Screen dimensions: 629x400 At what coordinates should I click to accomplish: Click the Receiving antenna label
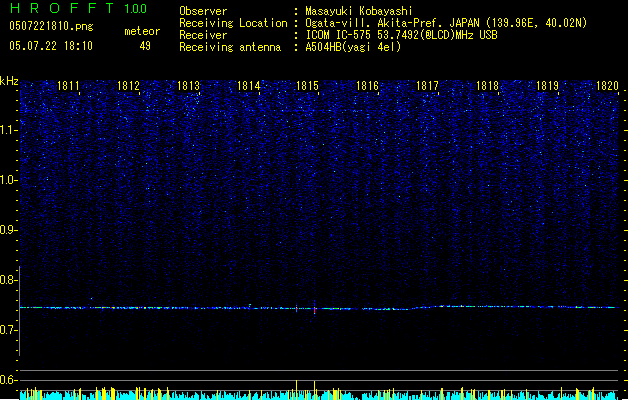point(230,47)
